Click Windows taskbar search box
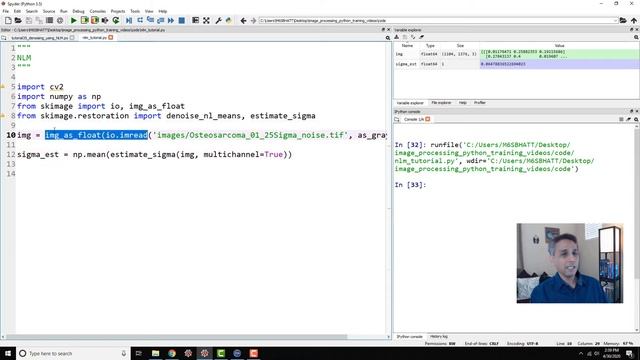Image resolution: width=640 pixels, height=360 pixels. point(73,353)
